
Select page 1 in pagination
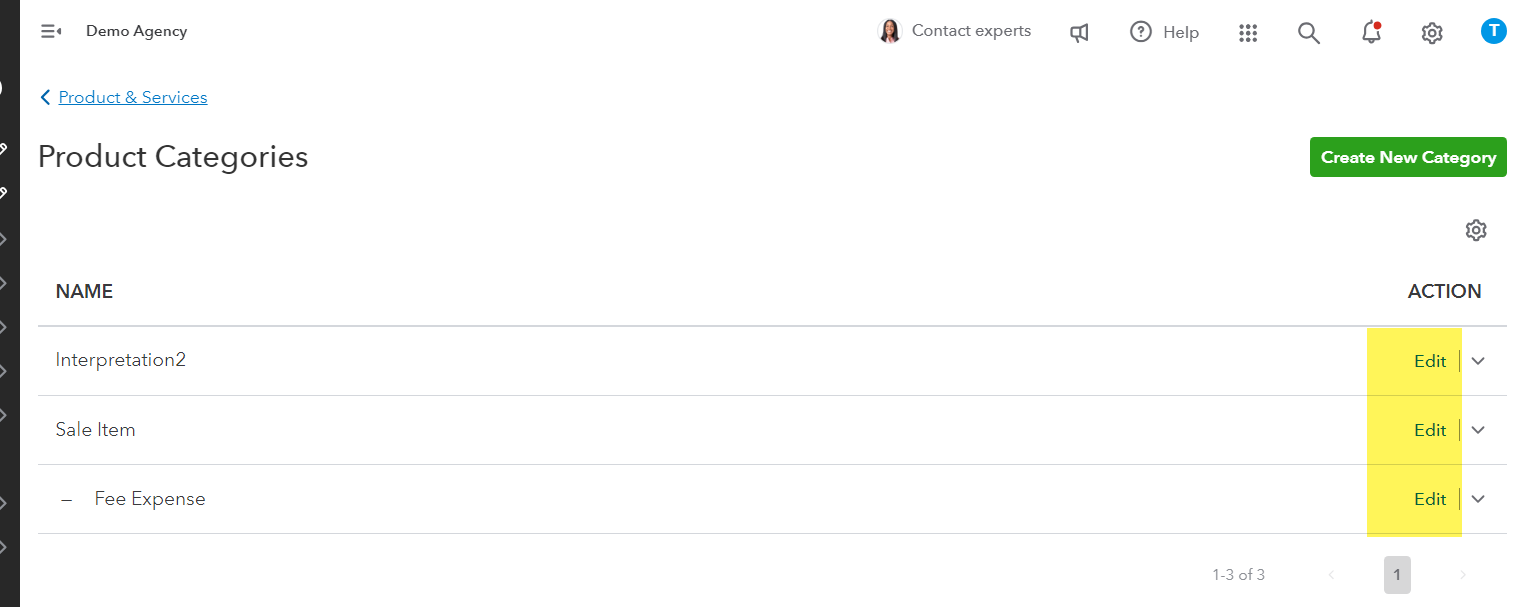coord(1397,575)
